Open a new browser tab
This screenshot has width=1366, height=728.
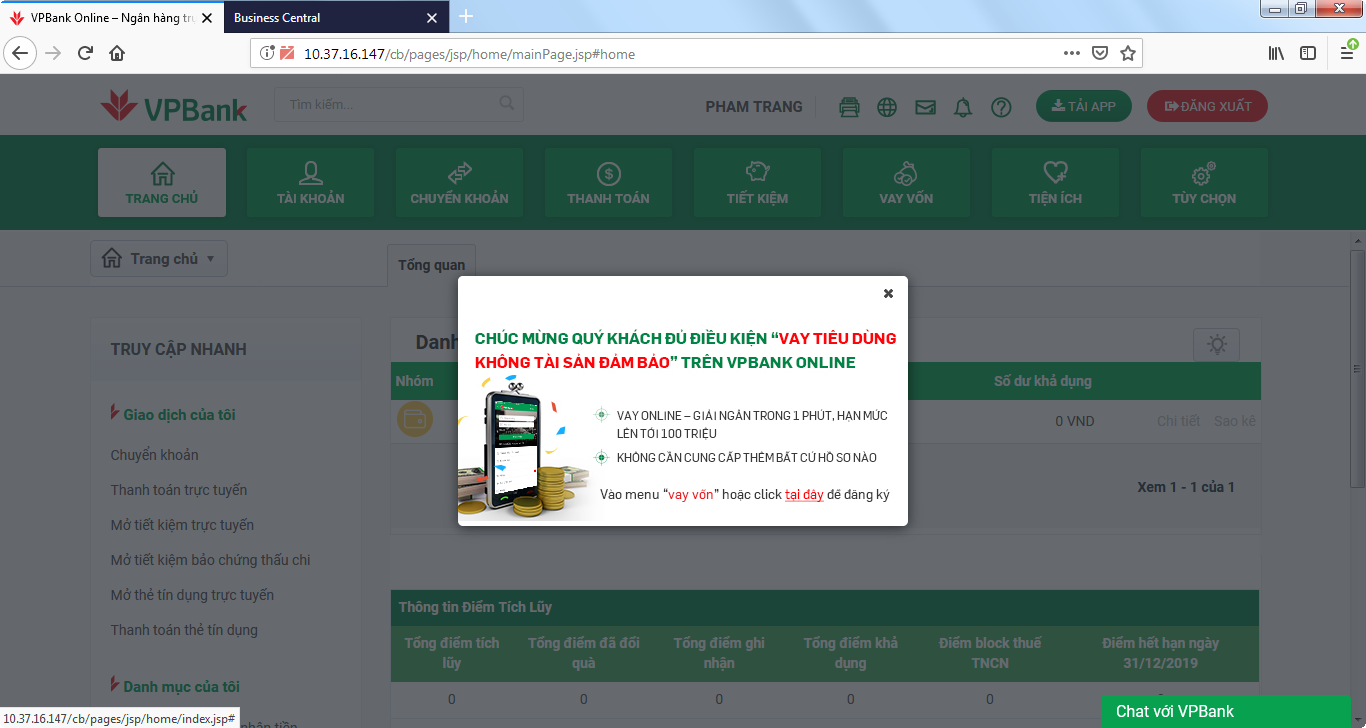(466, 16)
